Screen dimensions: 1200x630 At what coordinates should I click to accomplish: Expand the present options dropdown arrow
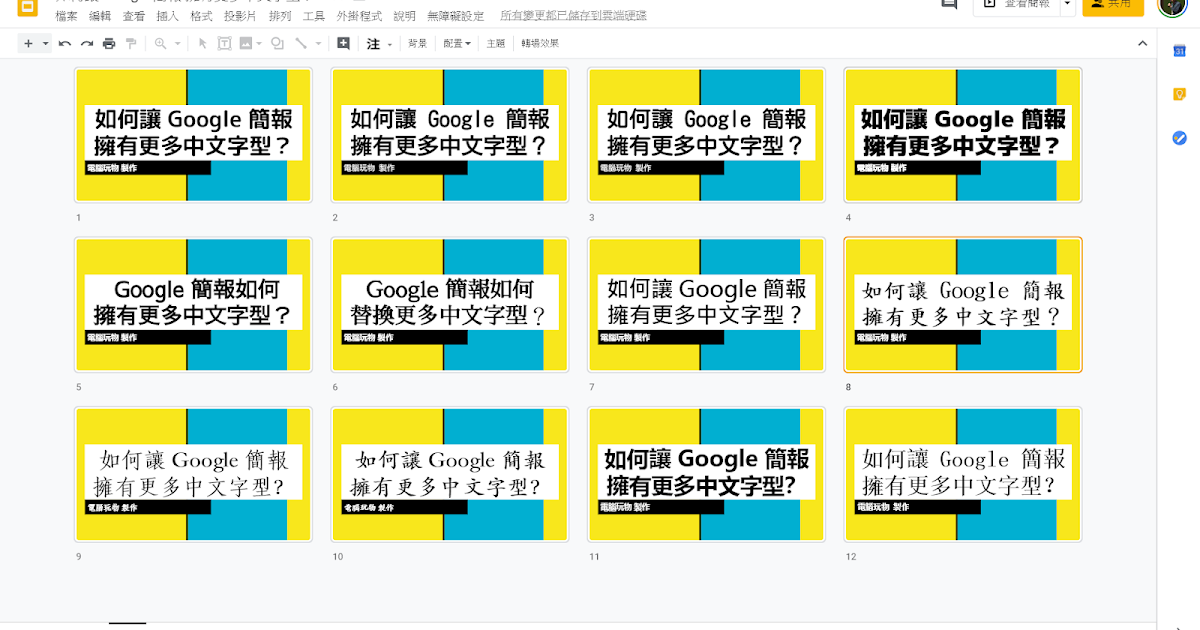click(x=1068, y=5)
